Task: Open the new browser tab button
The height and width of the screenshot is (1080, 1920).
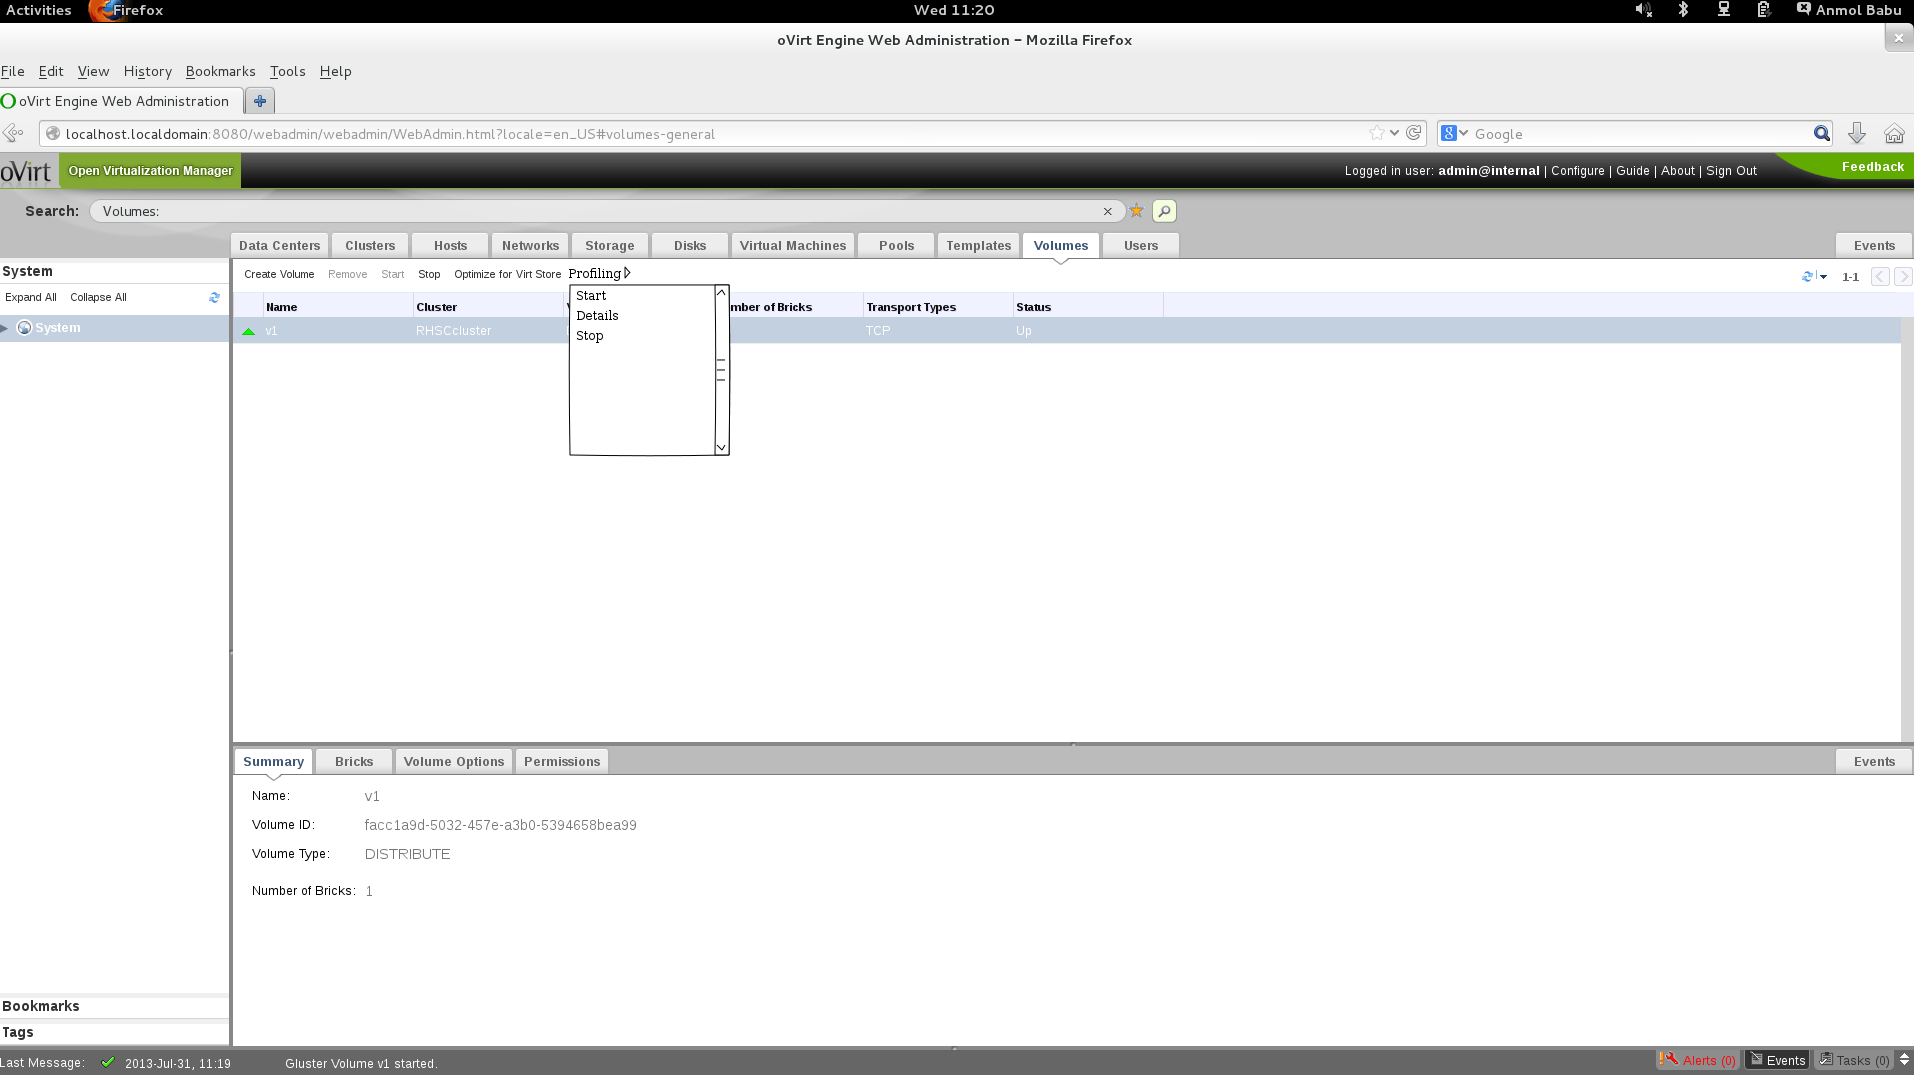Action: tap(260, 101)
